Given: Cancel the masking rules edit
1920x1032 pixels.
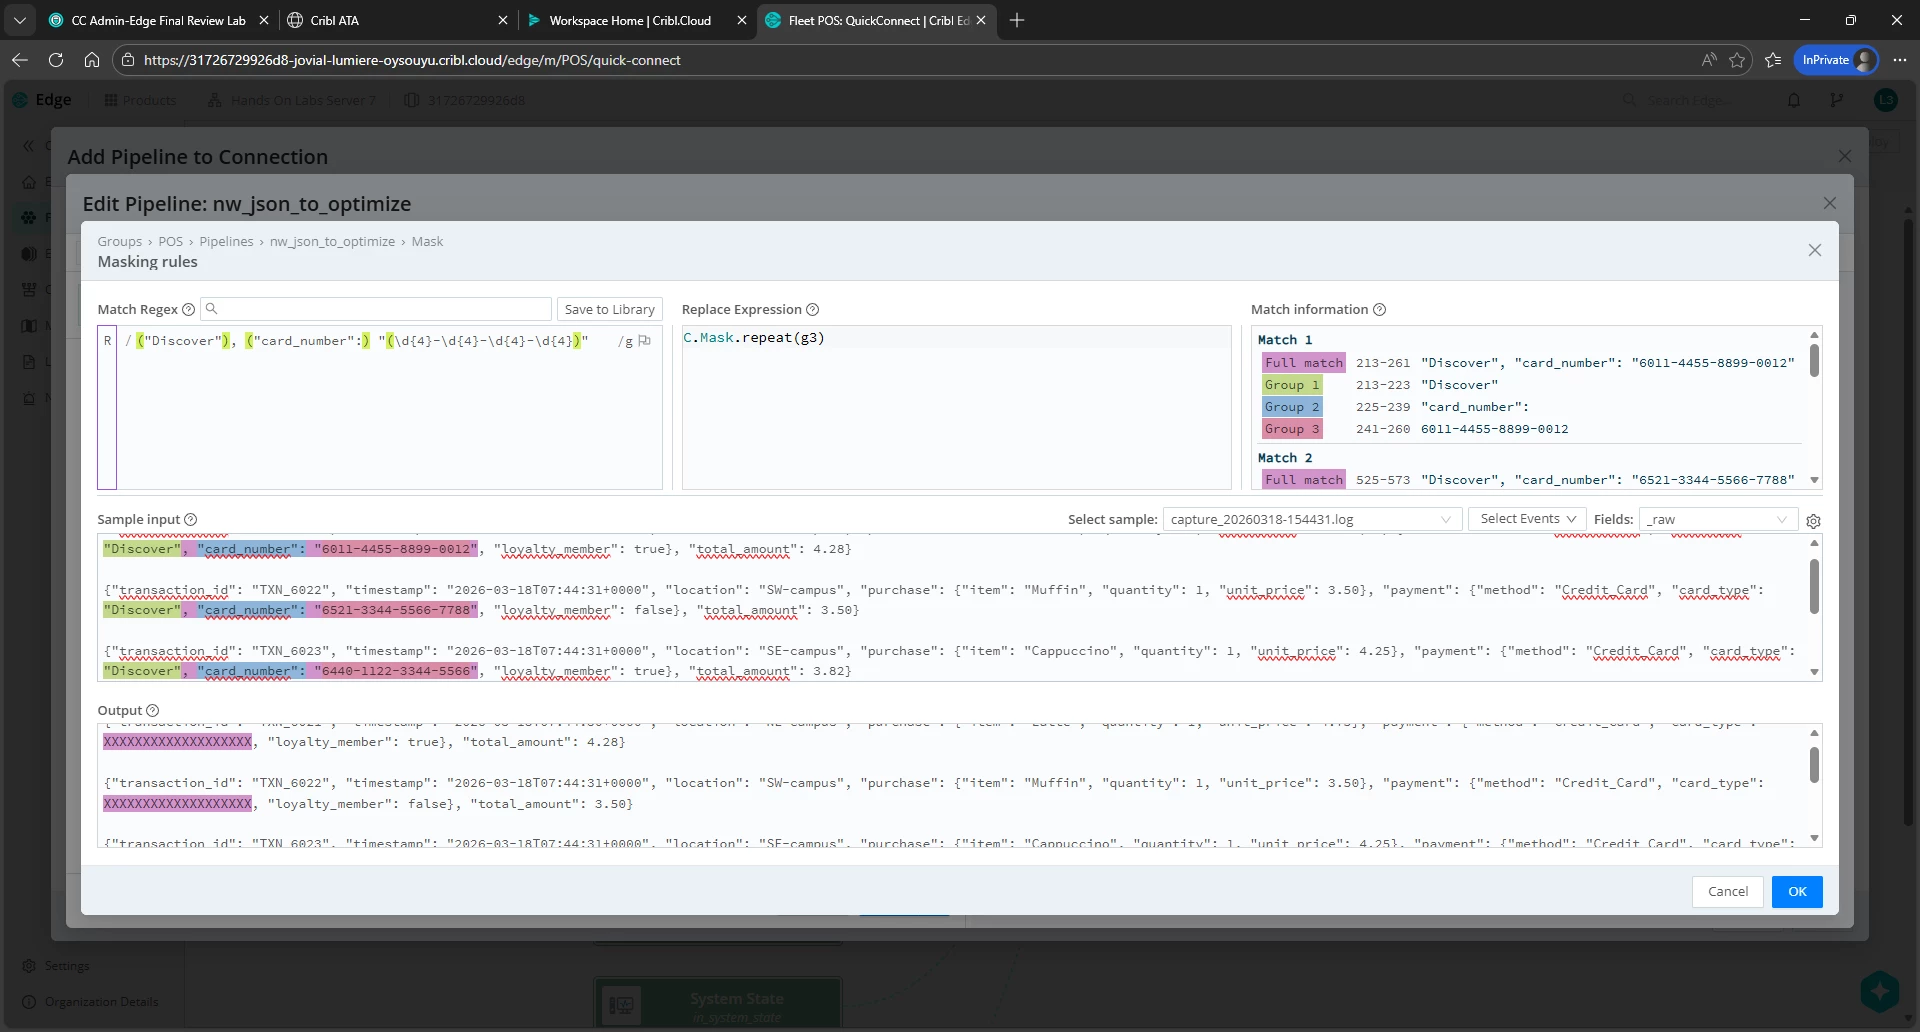Looking at the screenshot, I should tap(1728, 892).
